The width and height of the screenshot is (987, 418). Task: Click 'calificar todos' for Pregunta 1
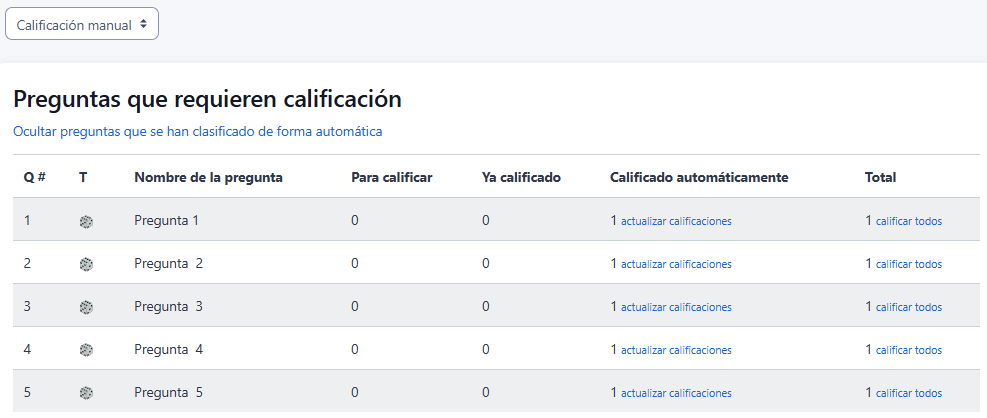point(908,222)
